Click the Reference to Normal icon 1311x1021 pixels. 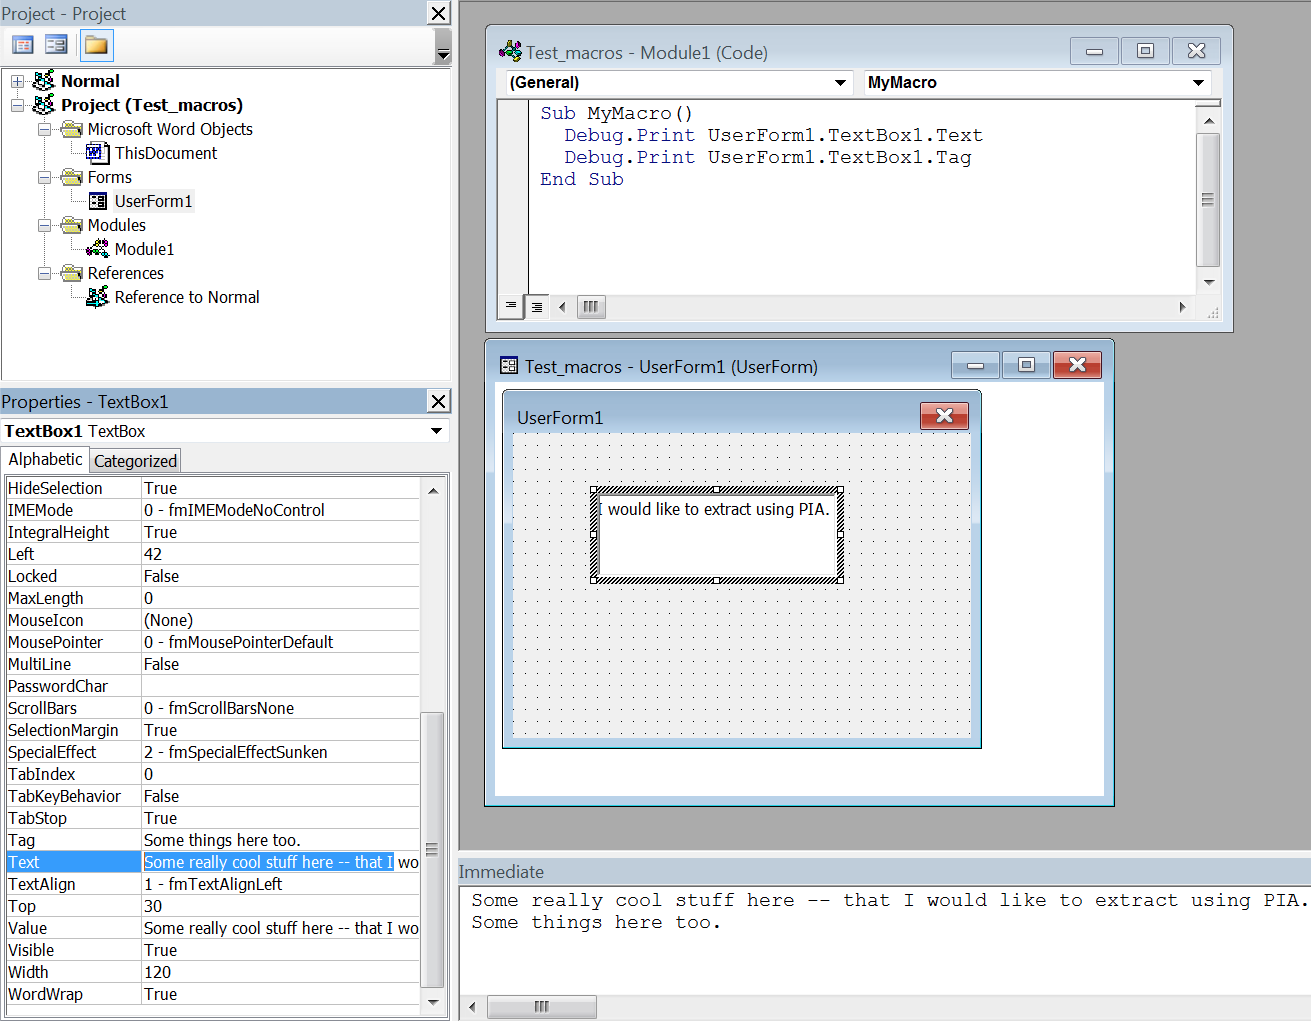pyautogui.click(x=96, y=297)
